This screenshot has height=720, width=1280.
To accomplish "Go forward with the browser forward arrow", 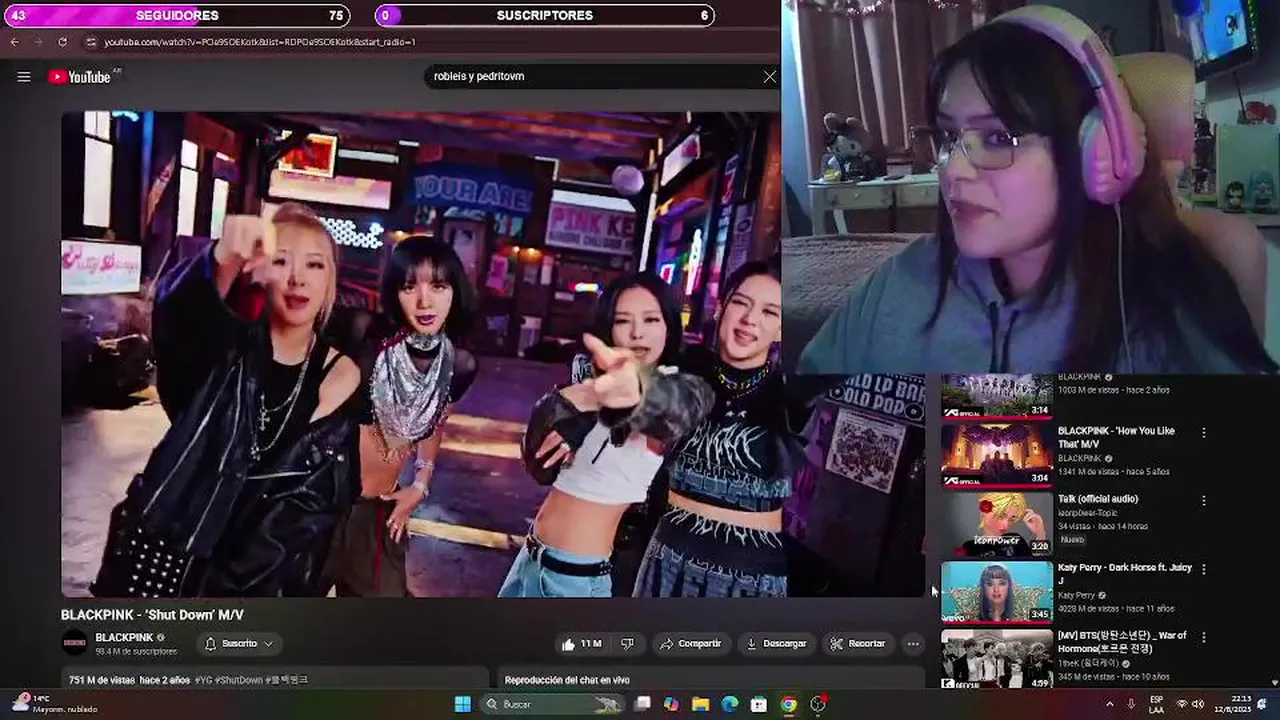I will click(x=38, y=42).
